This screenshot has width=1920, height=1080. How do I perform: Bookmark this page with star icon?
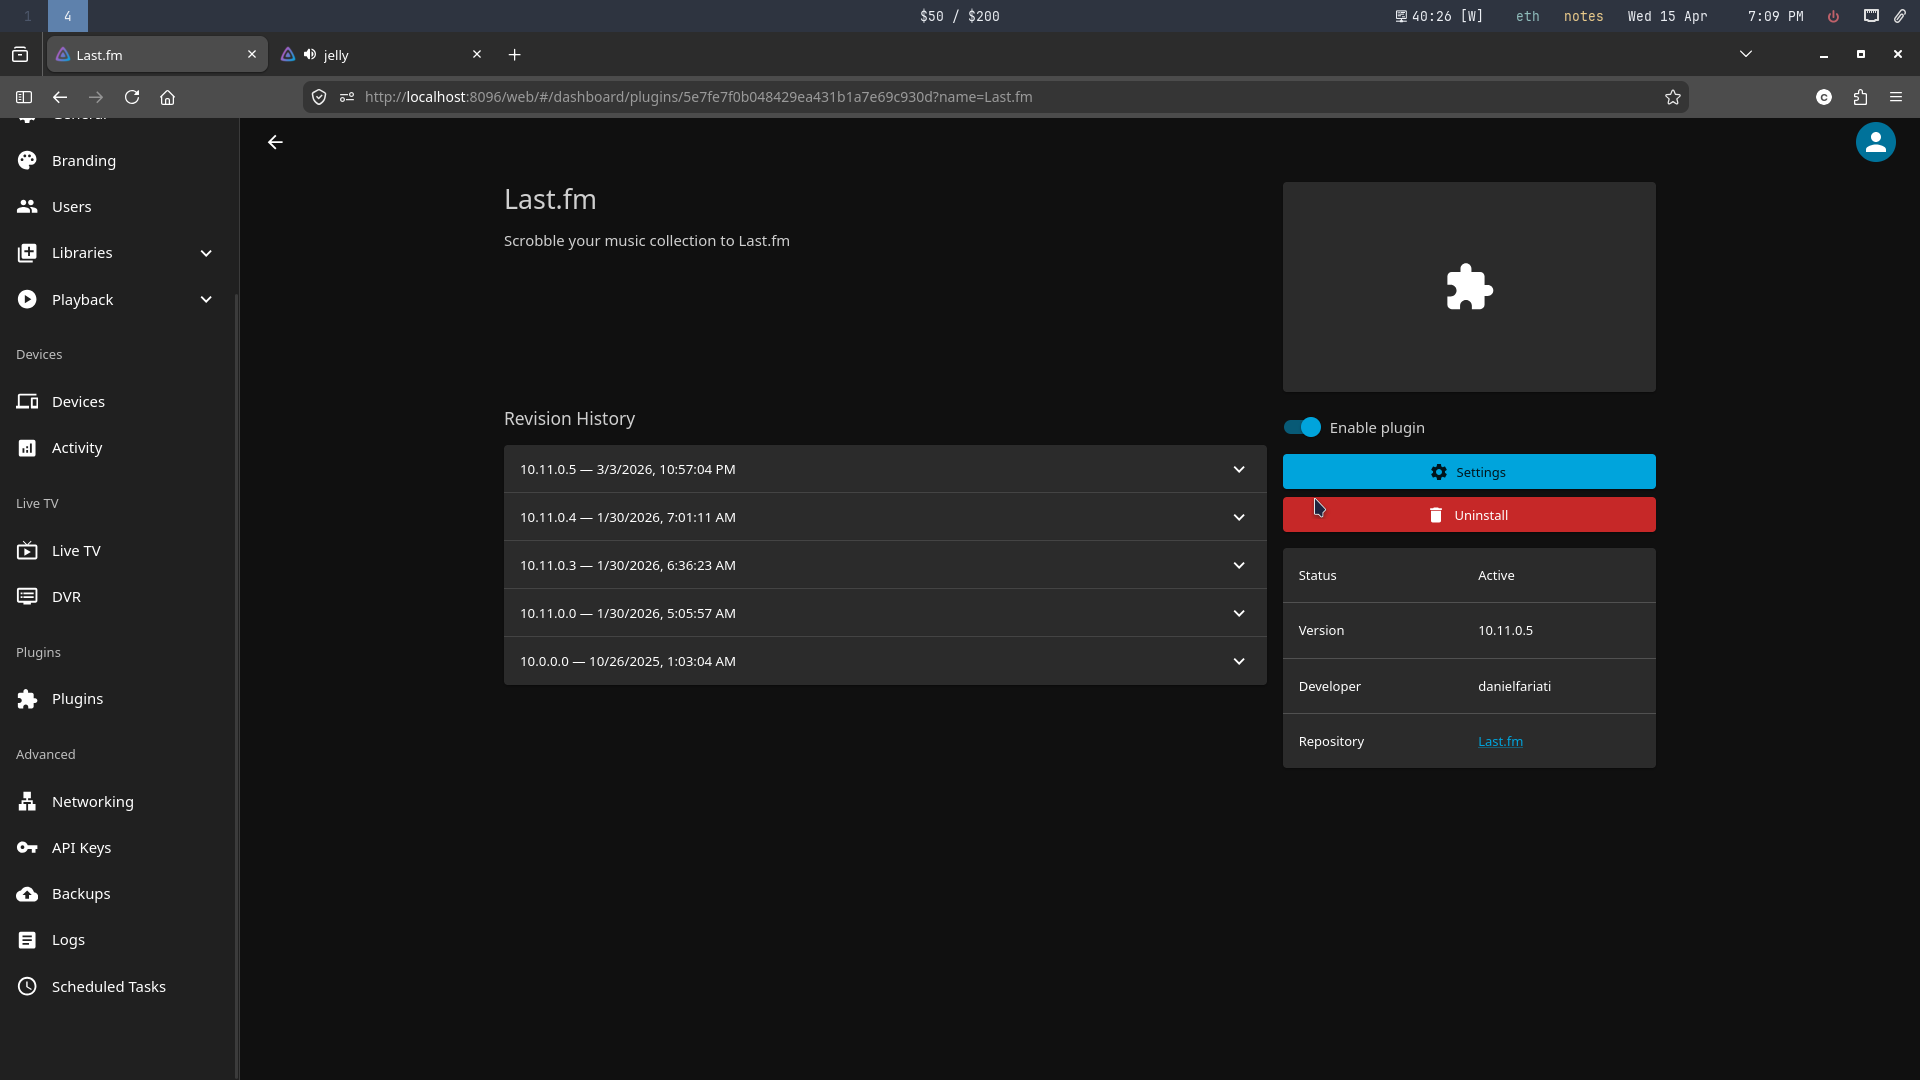(1672, 97)
